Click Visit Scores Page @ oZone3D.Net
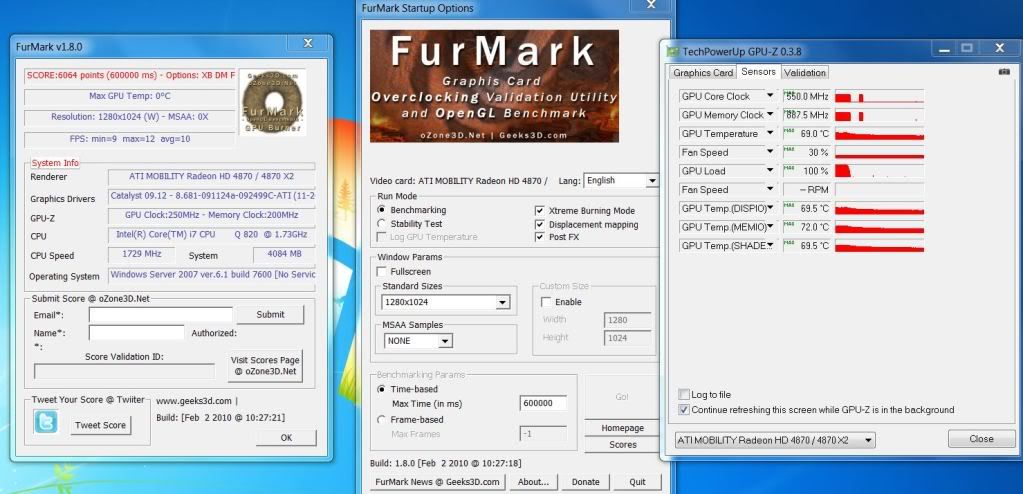 (266, 366)
